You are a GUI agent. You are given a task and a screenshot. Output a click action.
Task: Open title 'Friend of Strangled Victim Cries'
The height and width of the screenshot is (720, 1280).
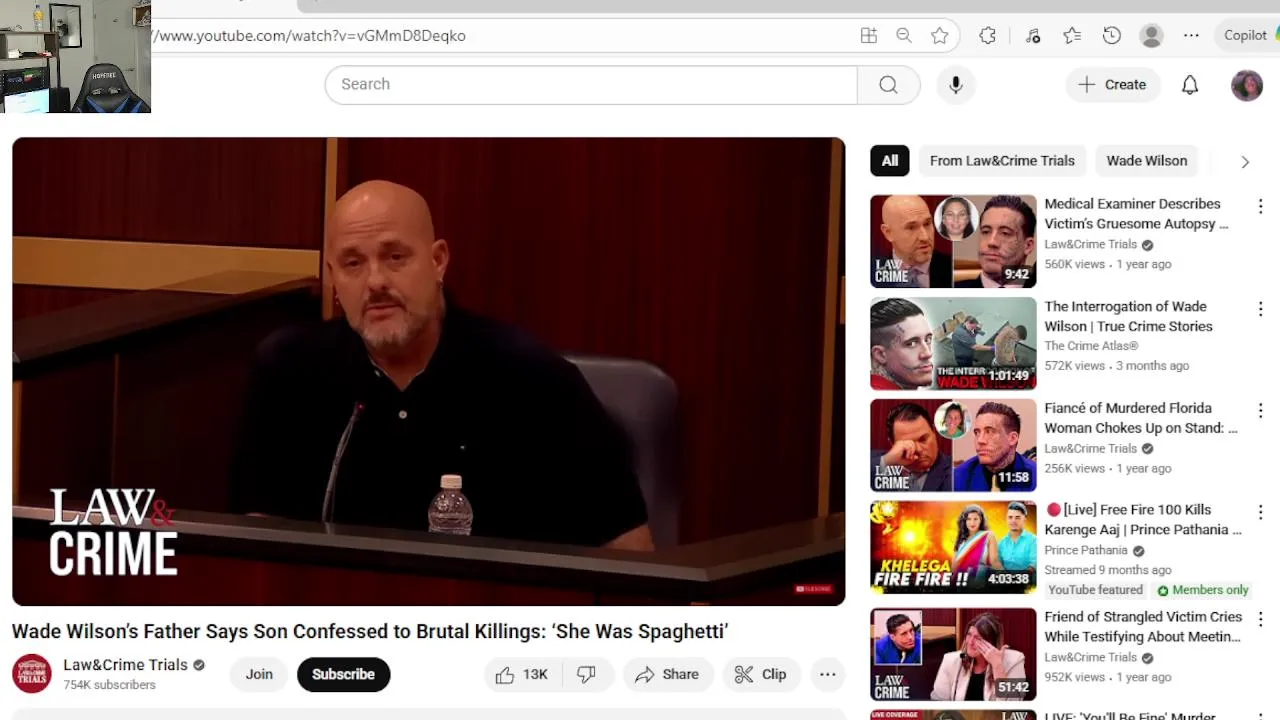[x=1143, y=627]
